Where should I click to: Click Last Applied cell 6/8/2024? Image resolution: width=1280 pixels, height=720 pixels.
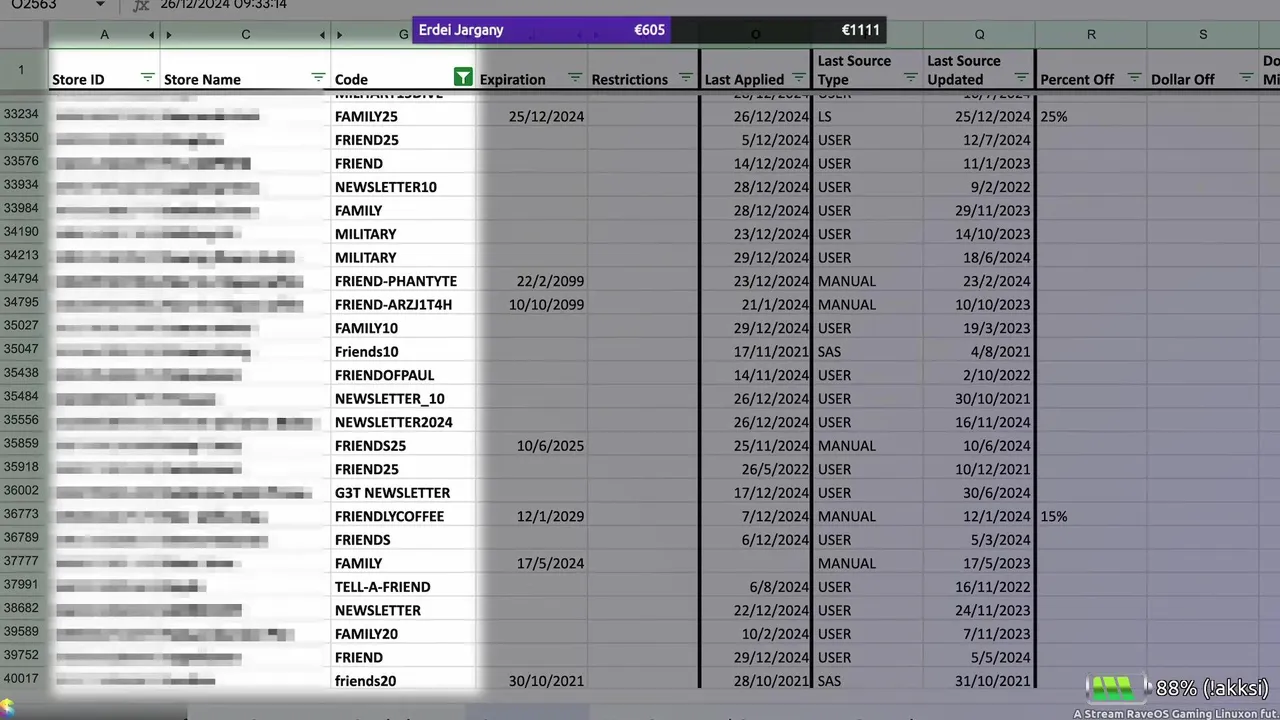tap(755, 586)
